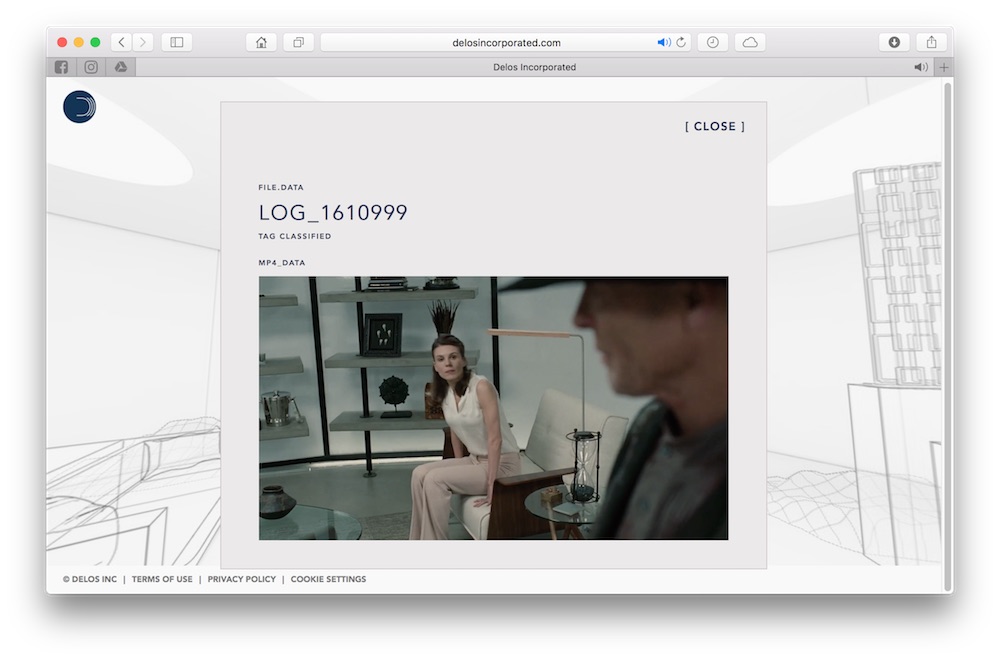Mute the tab via tab speaker icon
This screenshot has width=1000, height=660.
coord(920,67)
